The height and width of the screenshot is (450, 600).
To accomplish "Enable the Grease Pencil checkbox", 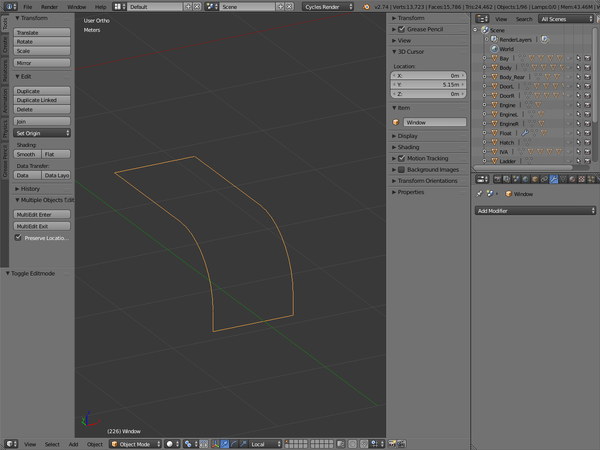I will pos(401,29).
